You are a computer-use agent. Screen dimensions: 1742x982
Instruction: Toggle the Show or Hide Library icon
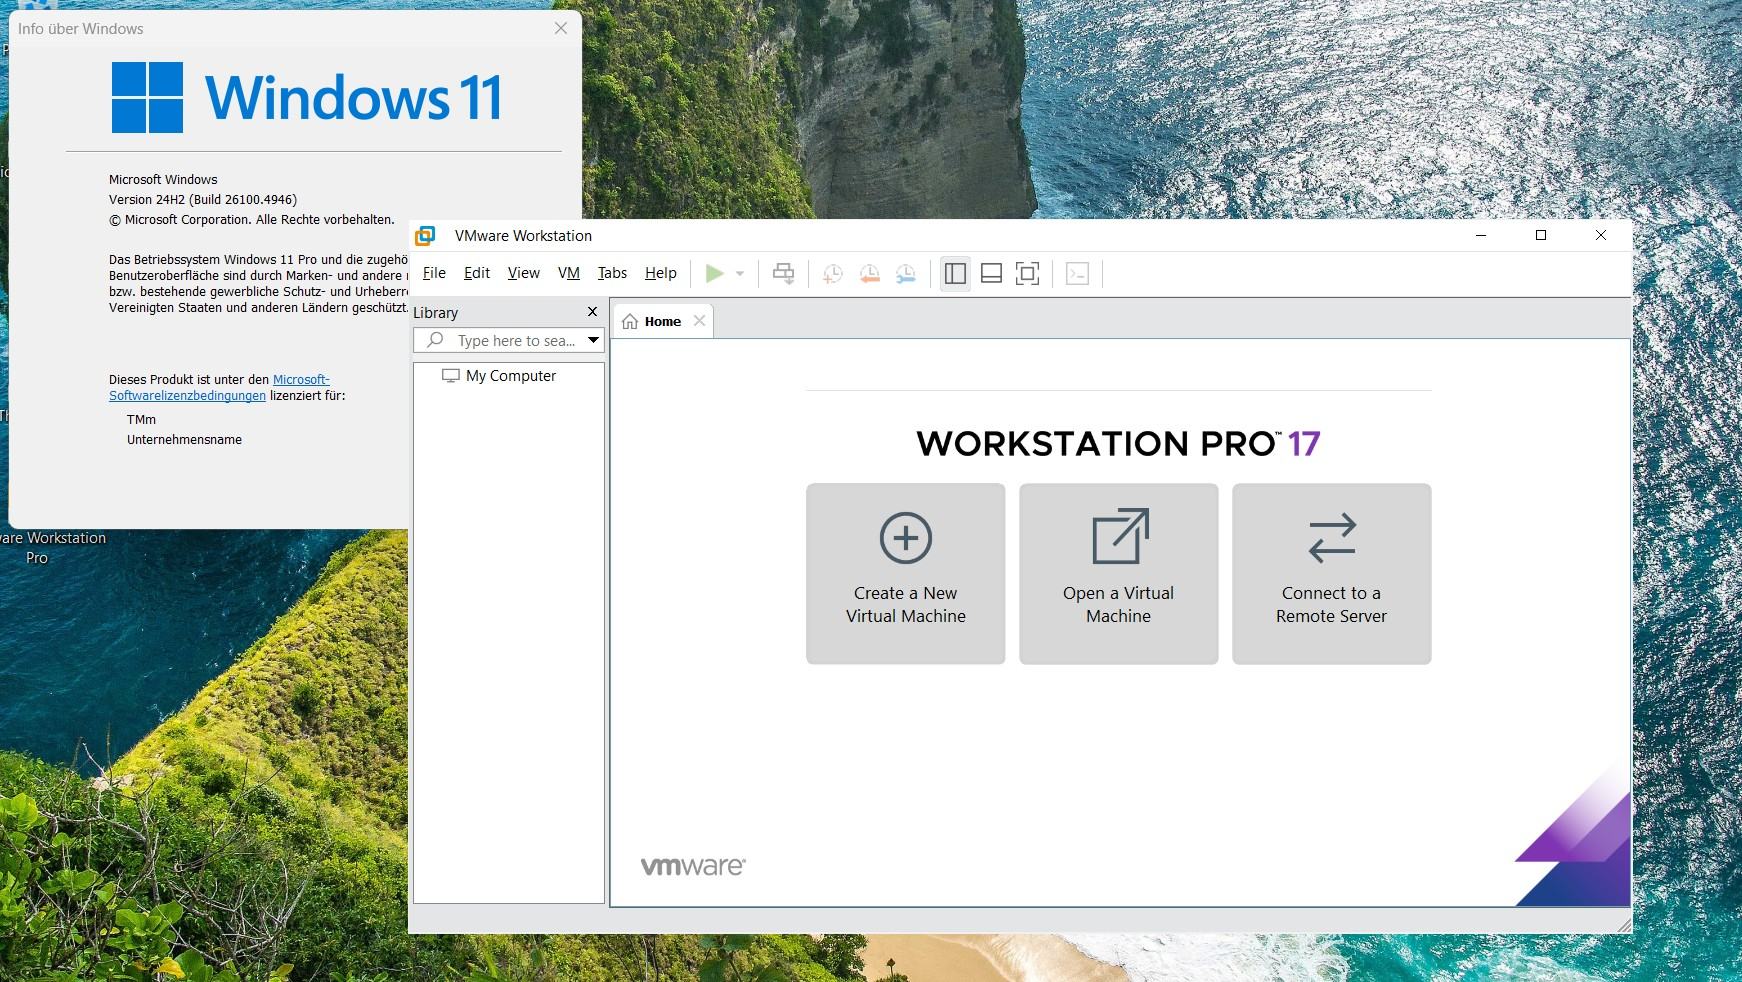(955, 273)
